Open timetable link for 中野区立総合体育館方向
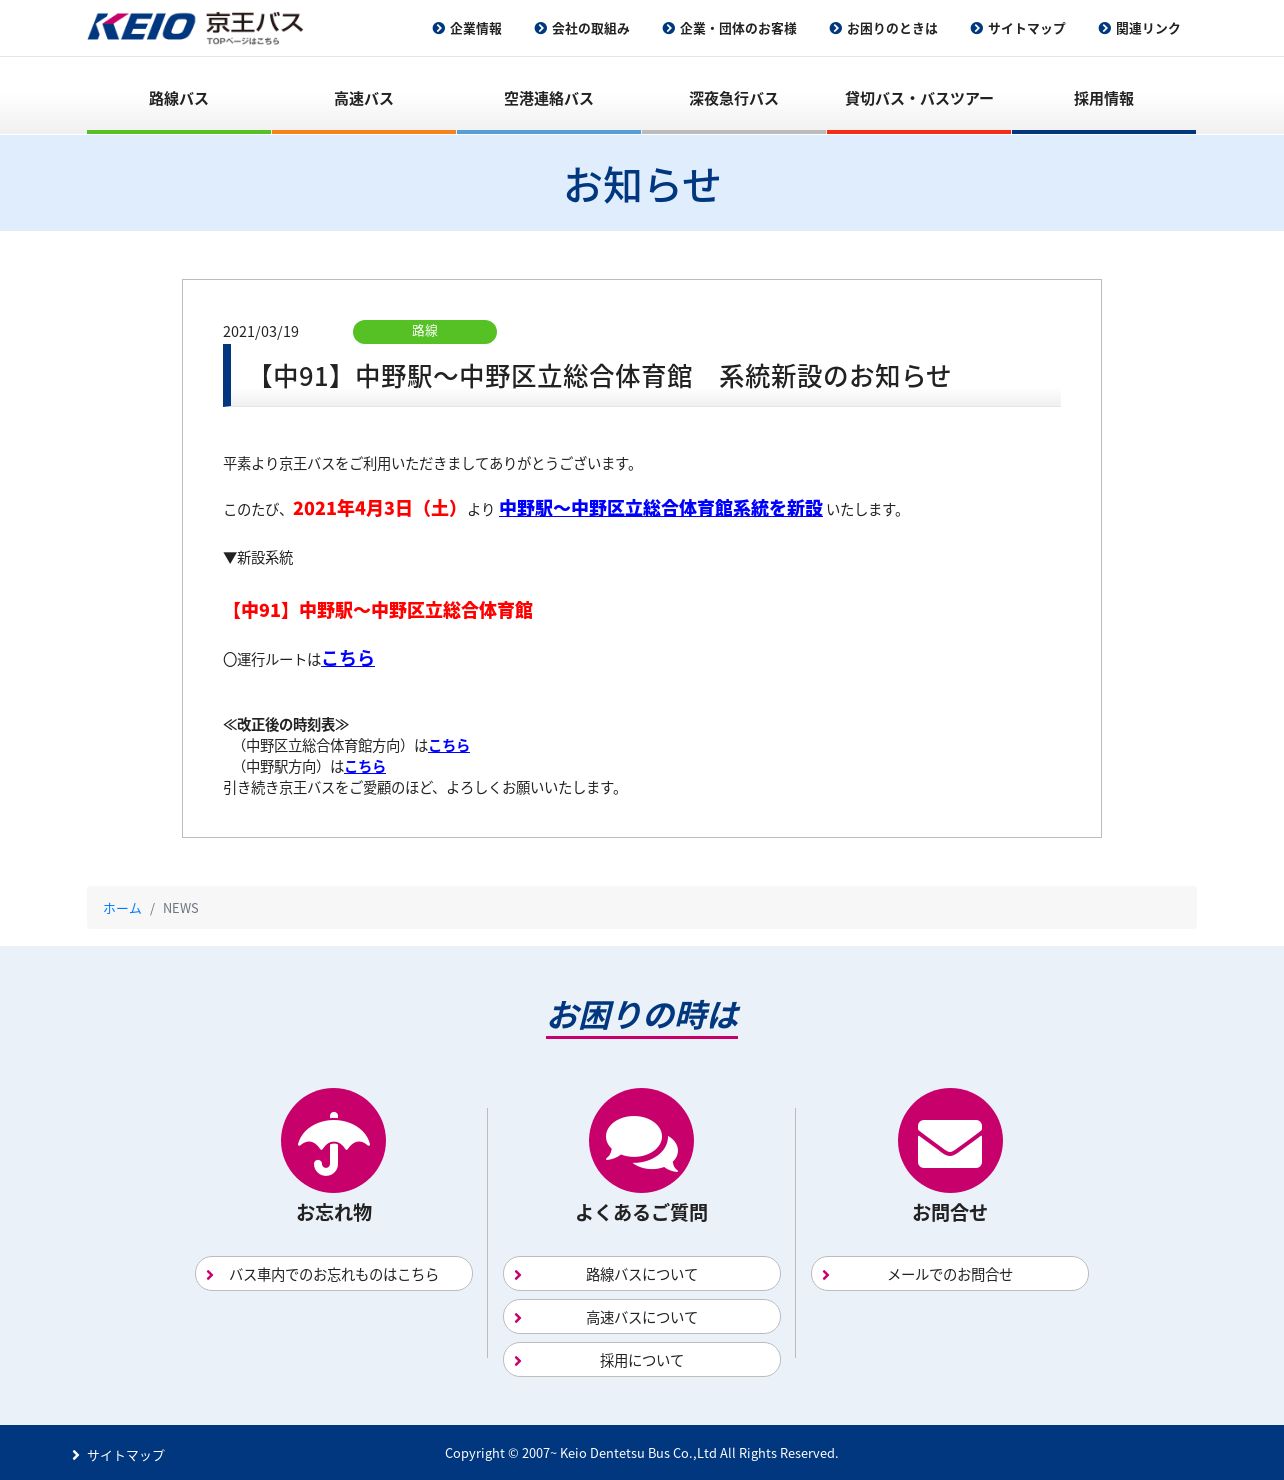 [449, 745]
